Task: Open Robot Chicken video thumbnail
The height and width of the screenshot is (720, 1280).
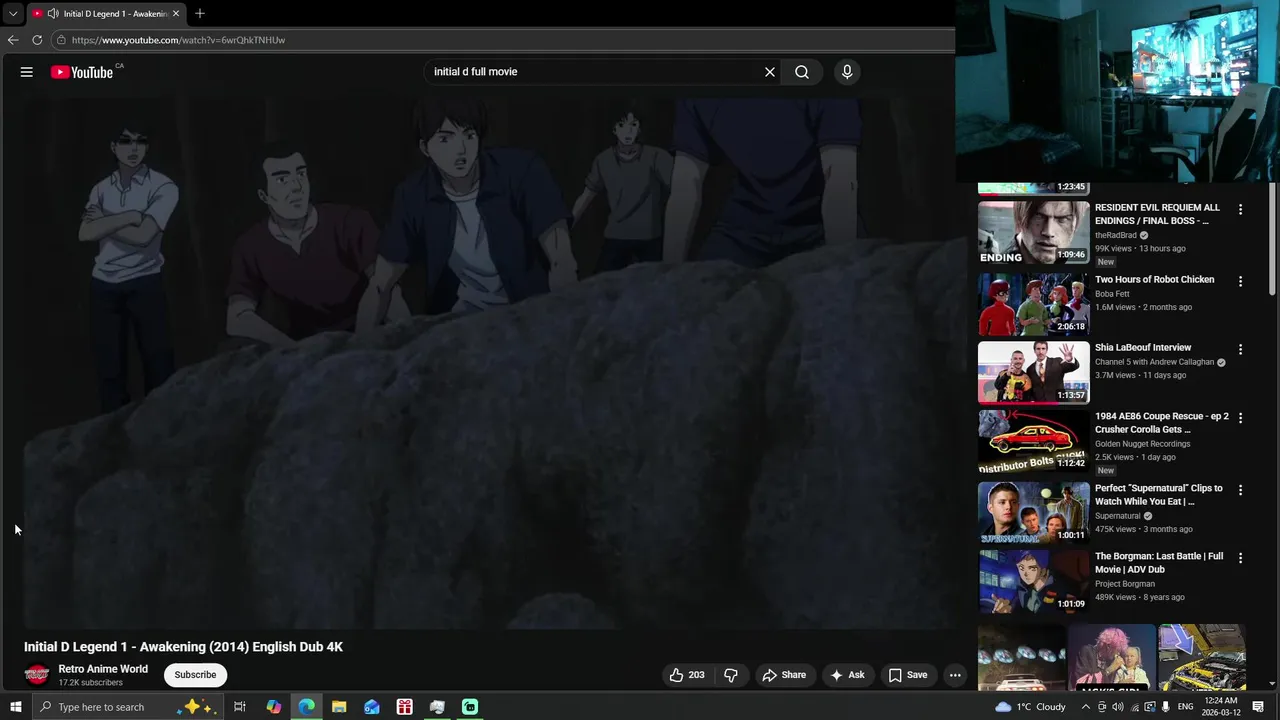Action: [1034, 304]
